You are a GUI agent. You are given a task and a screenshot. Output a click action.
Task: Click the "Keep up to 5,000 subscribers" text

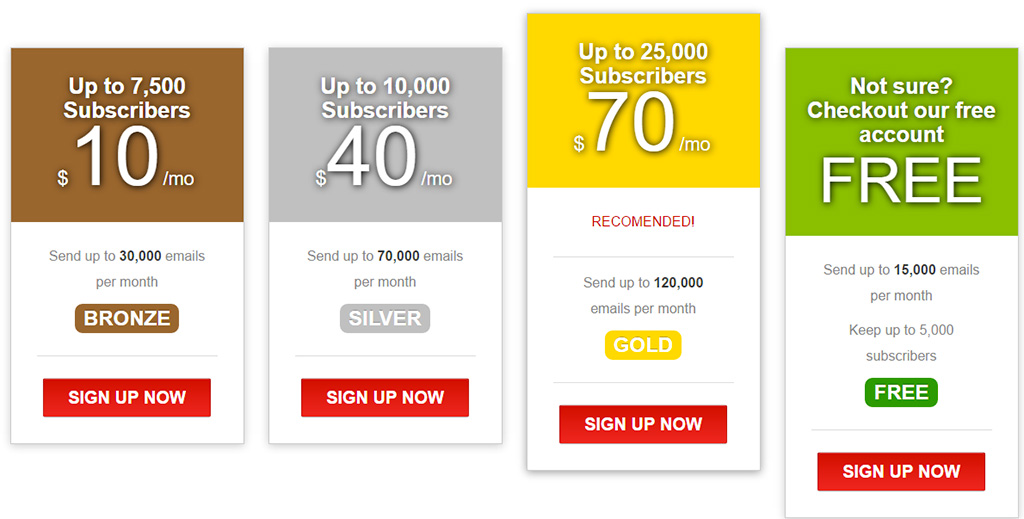pos(901,342)
